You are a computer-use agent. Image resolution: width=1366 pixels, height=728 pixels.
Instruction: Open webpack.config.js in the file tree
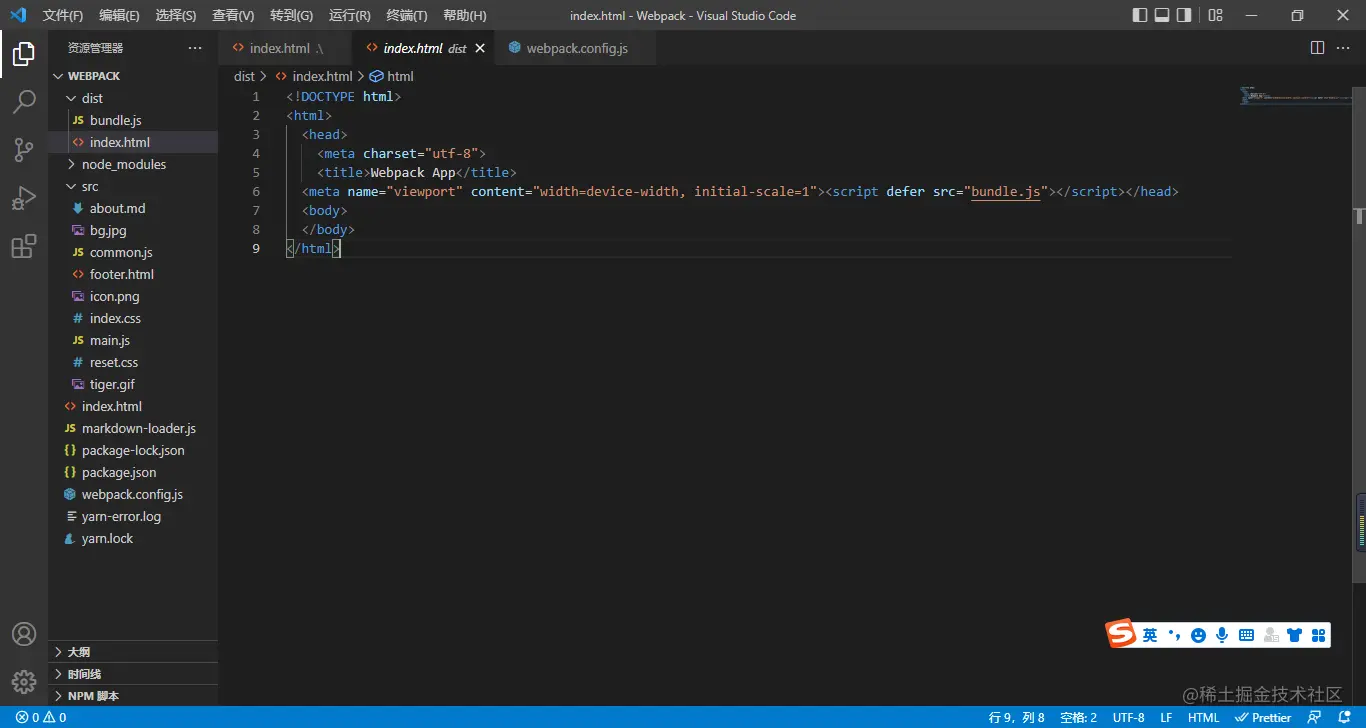click(x=133, y=494)
